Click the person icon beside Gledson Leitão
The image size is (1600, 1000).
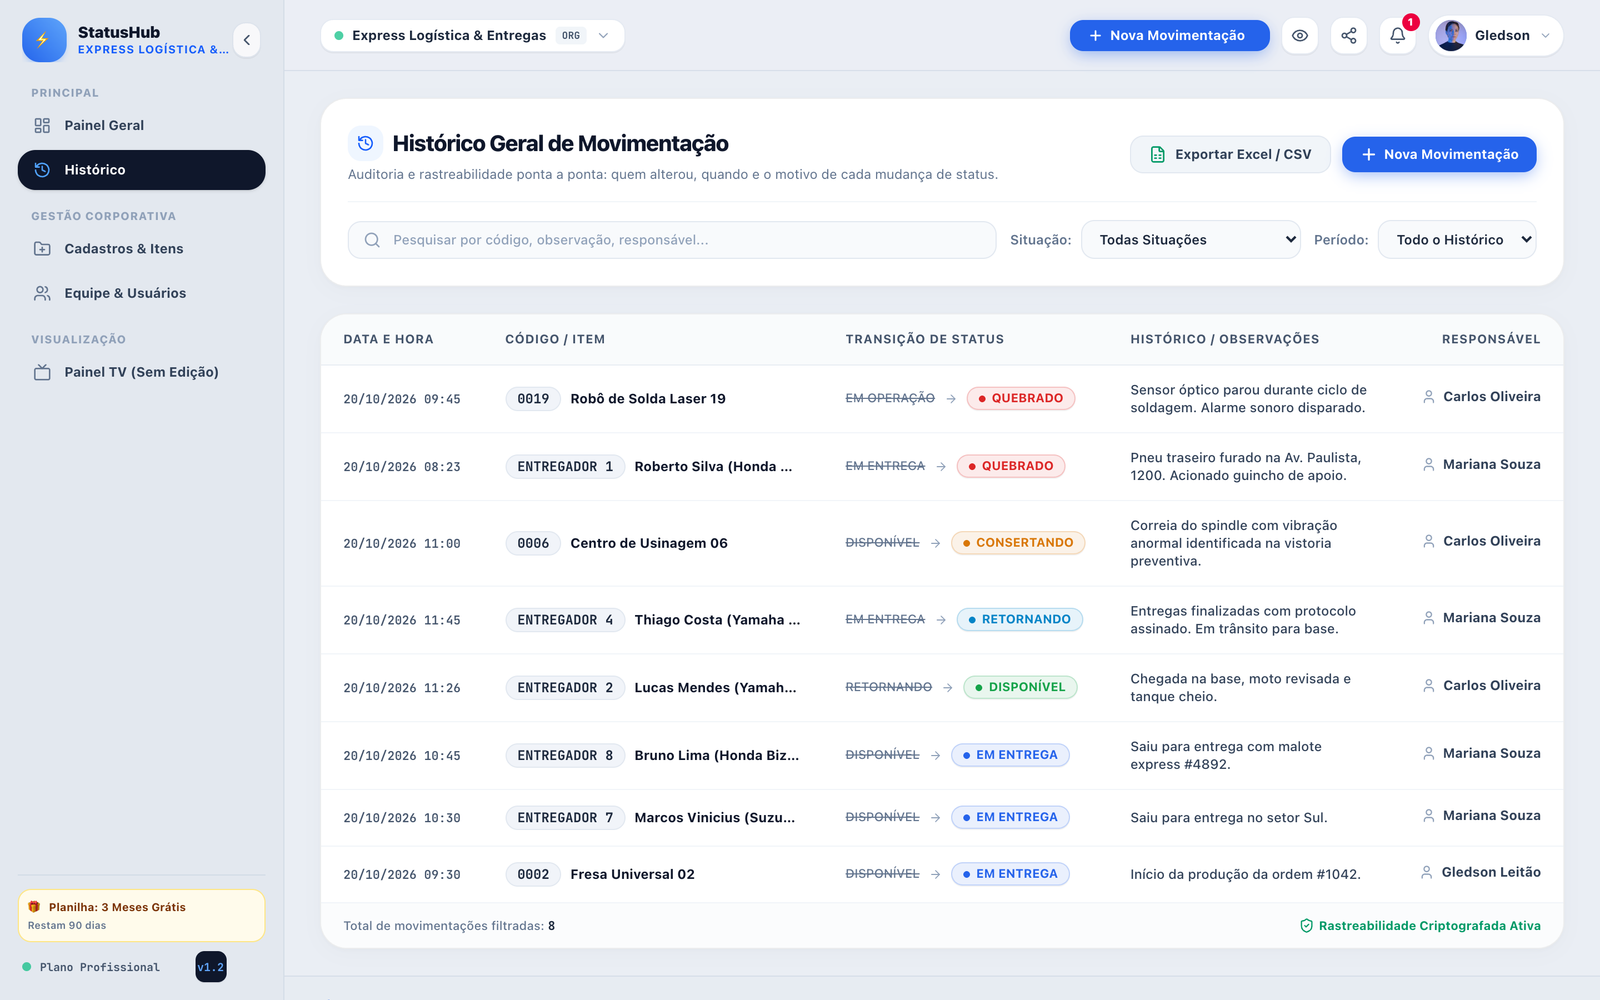[x=1427, y=872]
